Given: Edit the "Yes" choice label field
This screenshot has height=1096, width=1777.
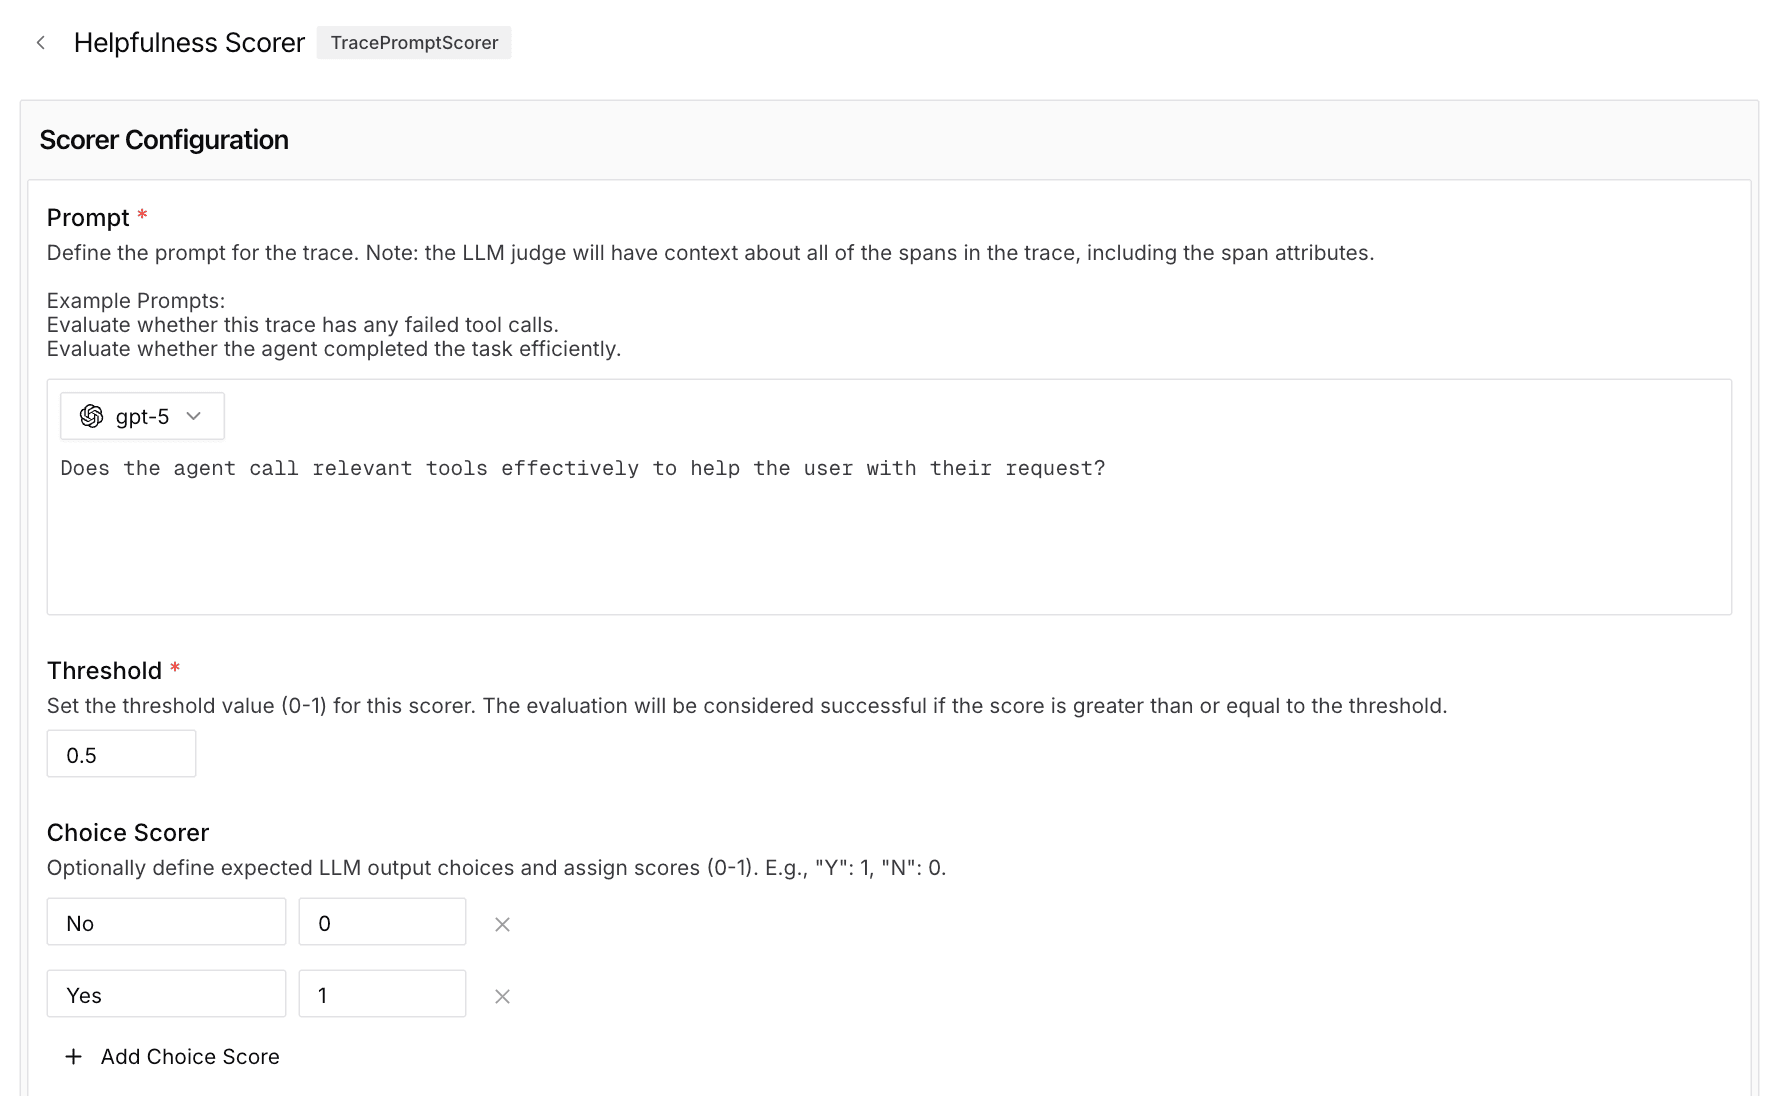Looking at the screenshot, I should (x=165, y=994).
